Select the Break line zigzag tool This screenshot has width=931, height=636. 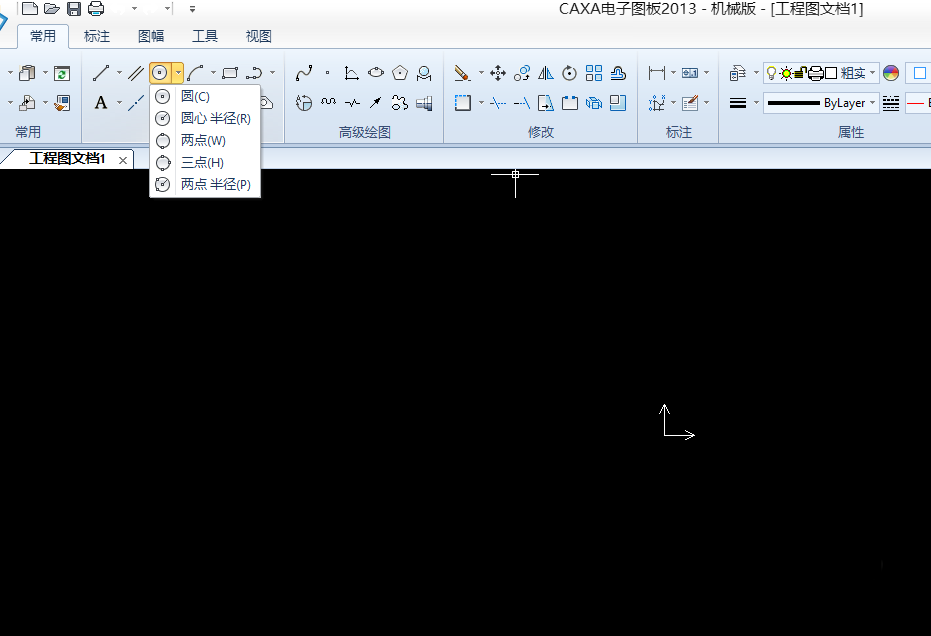(352, 103)
